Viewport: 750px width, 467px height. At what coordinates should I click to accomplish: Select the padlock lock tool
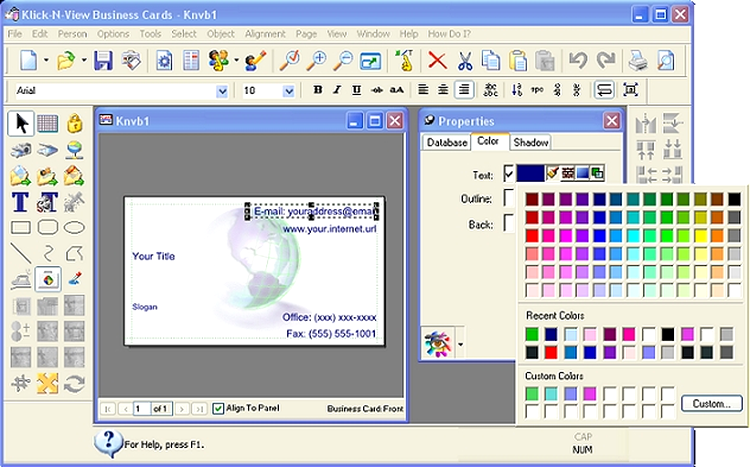[74, 123]
